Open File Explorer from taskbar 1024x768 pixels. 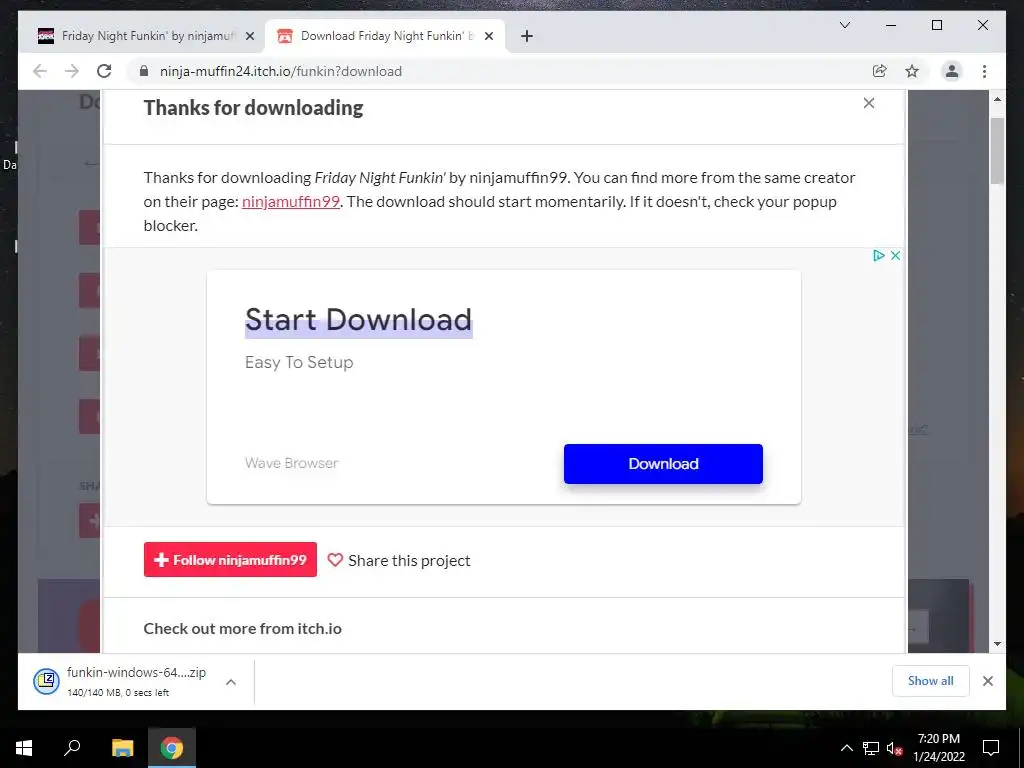click(x=122, y=748)
